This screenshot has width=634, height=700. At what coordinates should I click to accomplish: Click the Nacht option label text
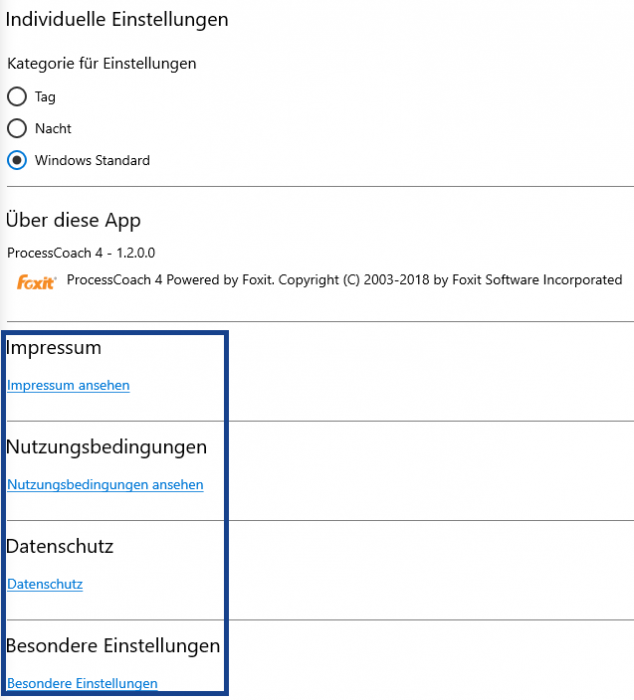[53, 128]
